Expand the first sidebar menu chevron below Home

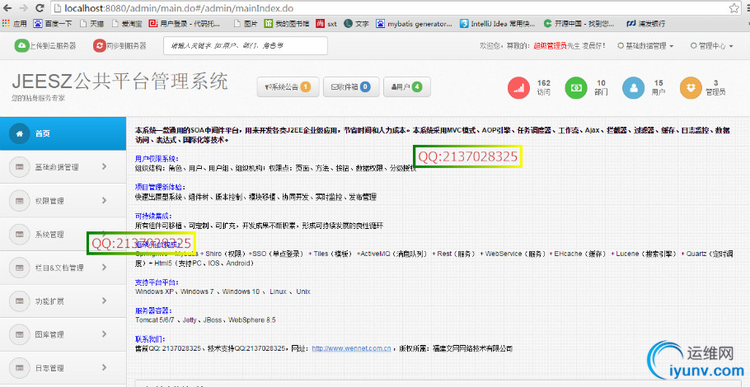click(104, 166)
